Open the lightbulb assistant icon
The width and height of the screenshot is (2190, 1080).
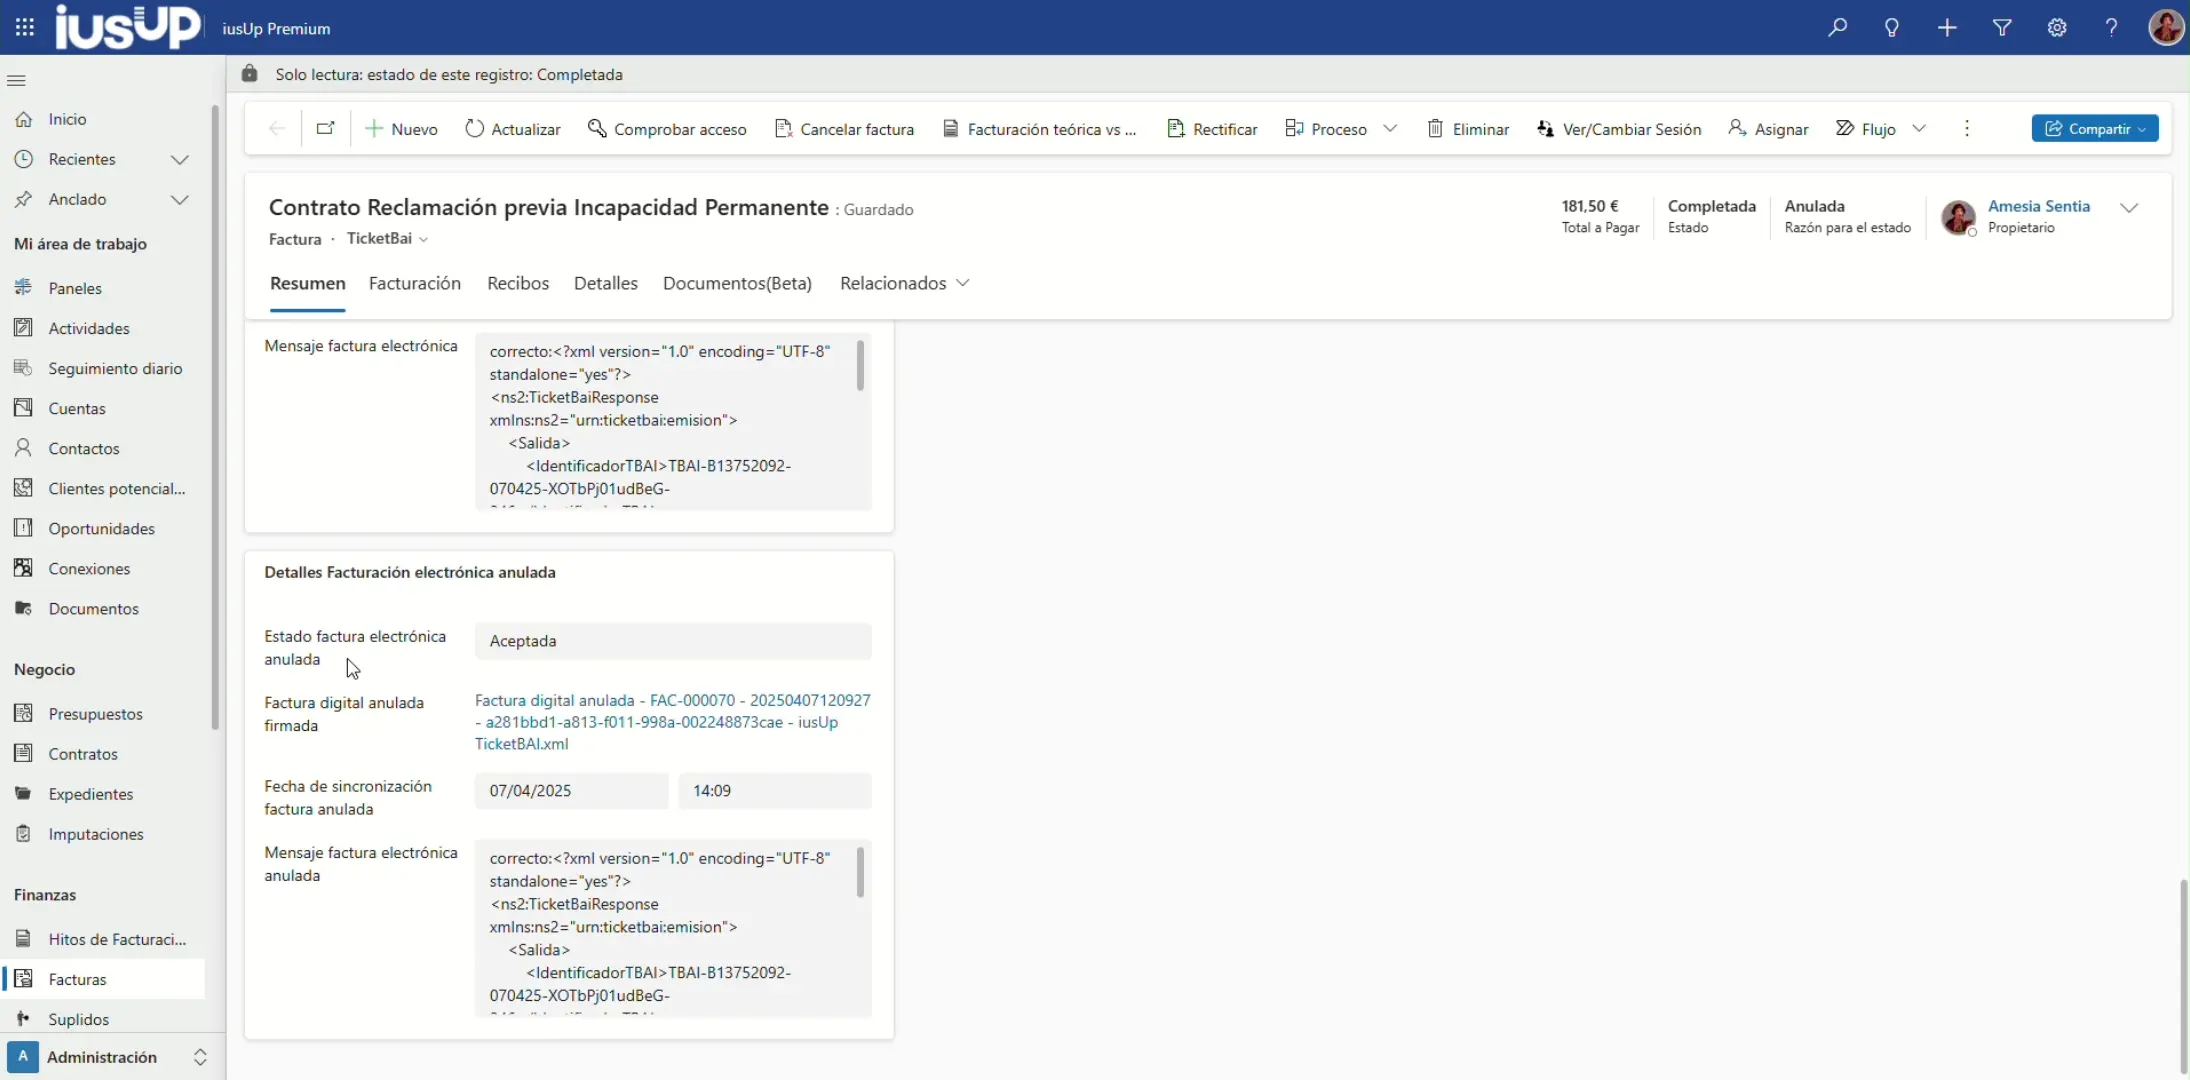pos(1892,28)
